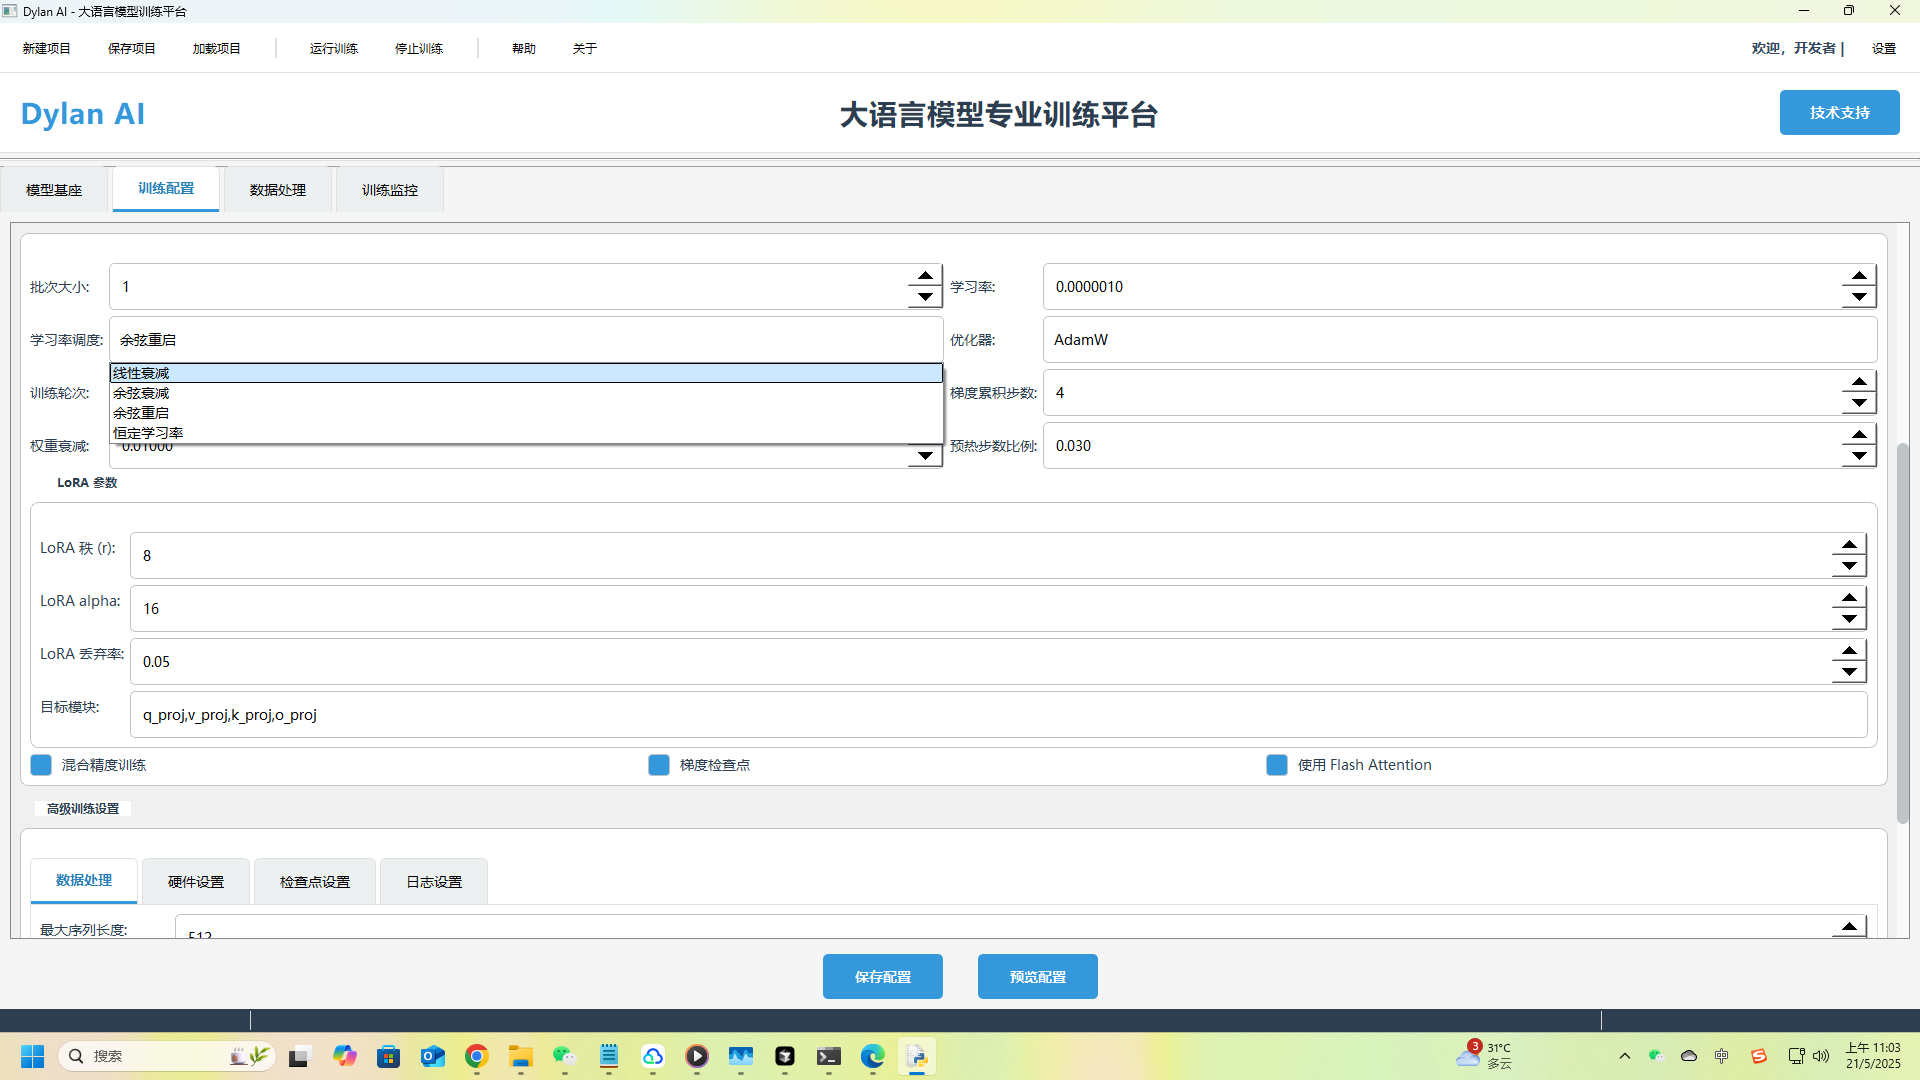
Task: Open the Microsoft Store taskbar icon
Action: coord(388,1056)
